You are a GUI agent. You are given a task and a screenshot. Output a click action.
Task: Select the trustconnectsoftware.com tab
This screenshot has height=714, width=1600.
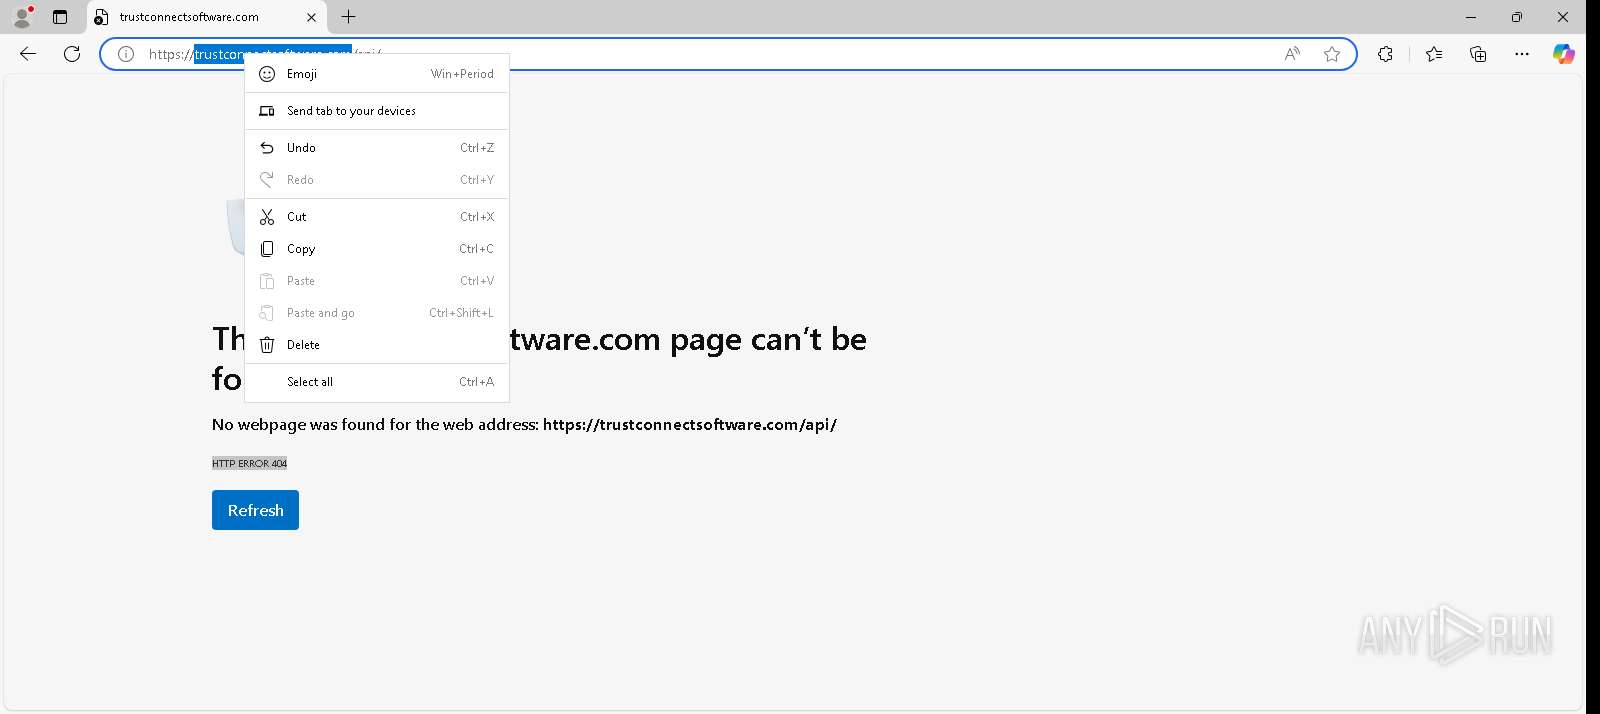click(205, 17)
